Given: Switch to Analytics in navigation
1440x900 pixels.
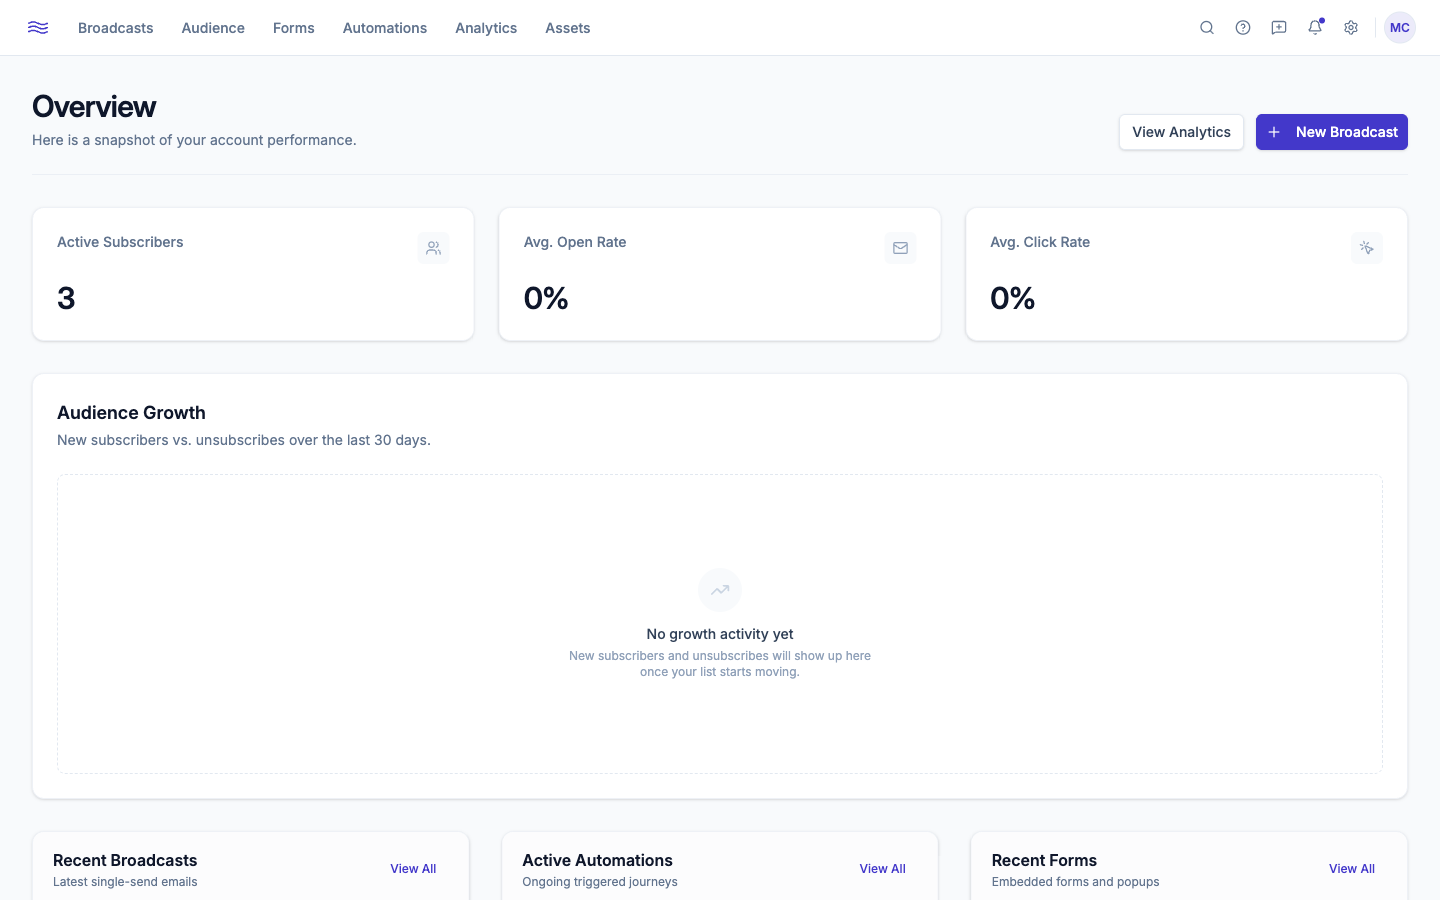Looking at the screenshot, I should tap(486, 28).
